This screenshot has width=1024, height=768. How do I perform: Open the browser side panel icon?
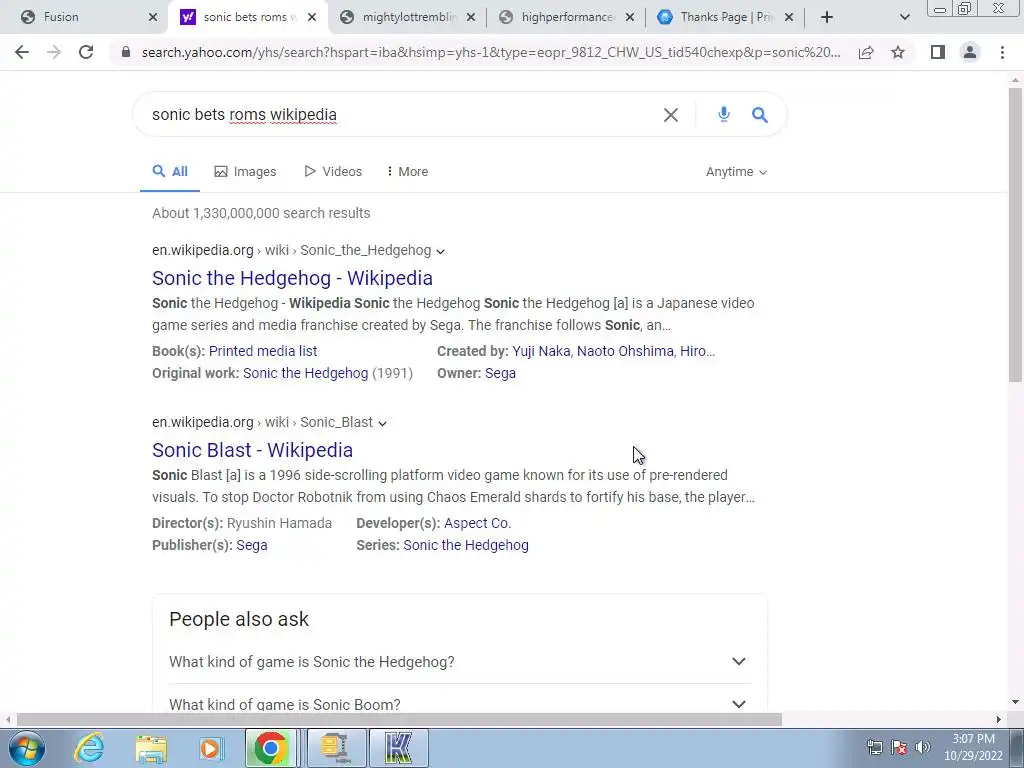(x=938, y=52)
